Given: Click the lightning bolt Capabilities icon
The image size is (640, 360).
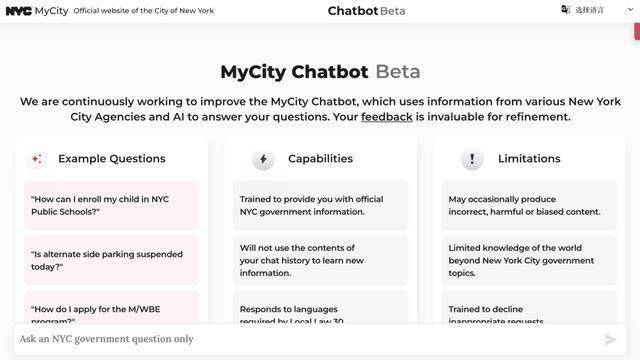Looking at the screenshot, I should click(x=263, y=159).
